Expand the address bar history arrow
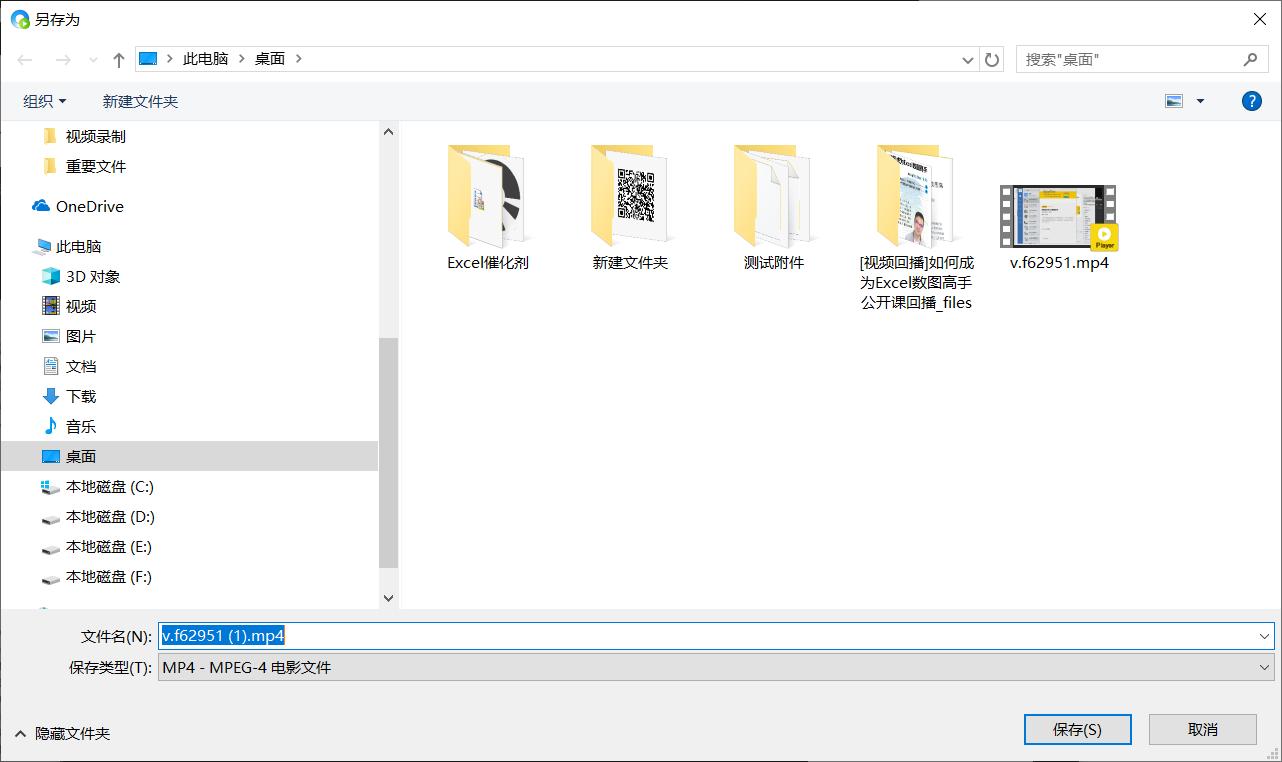 967,59
